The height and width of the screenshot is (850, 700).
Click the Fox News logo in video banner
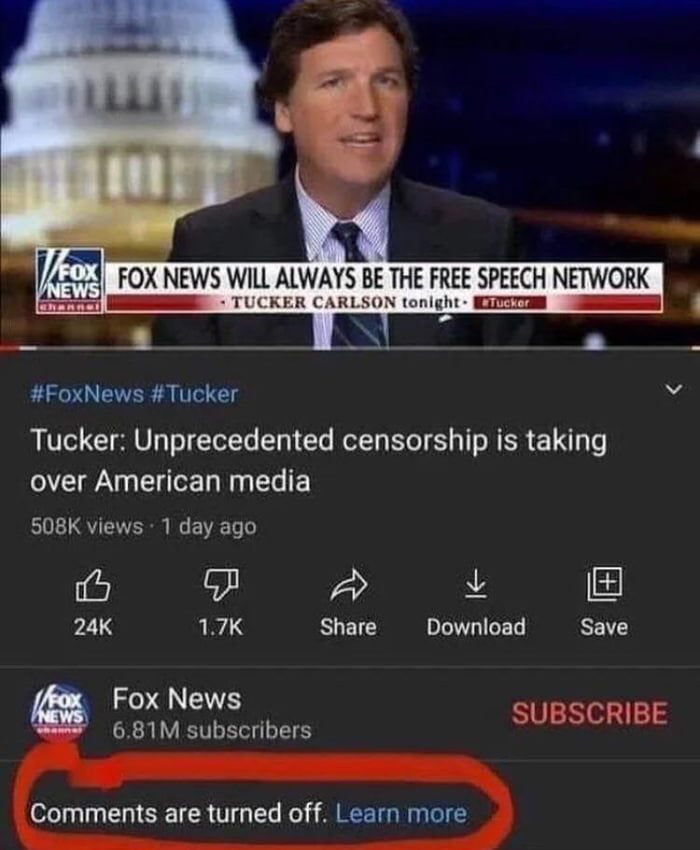click(x=69, y=281)
